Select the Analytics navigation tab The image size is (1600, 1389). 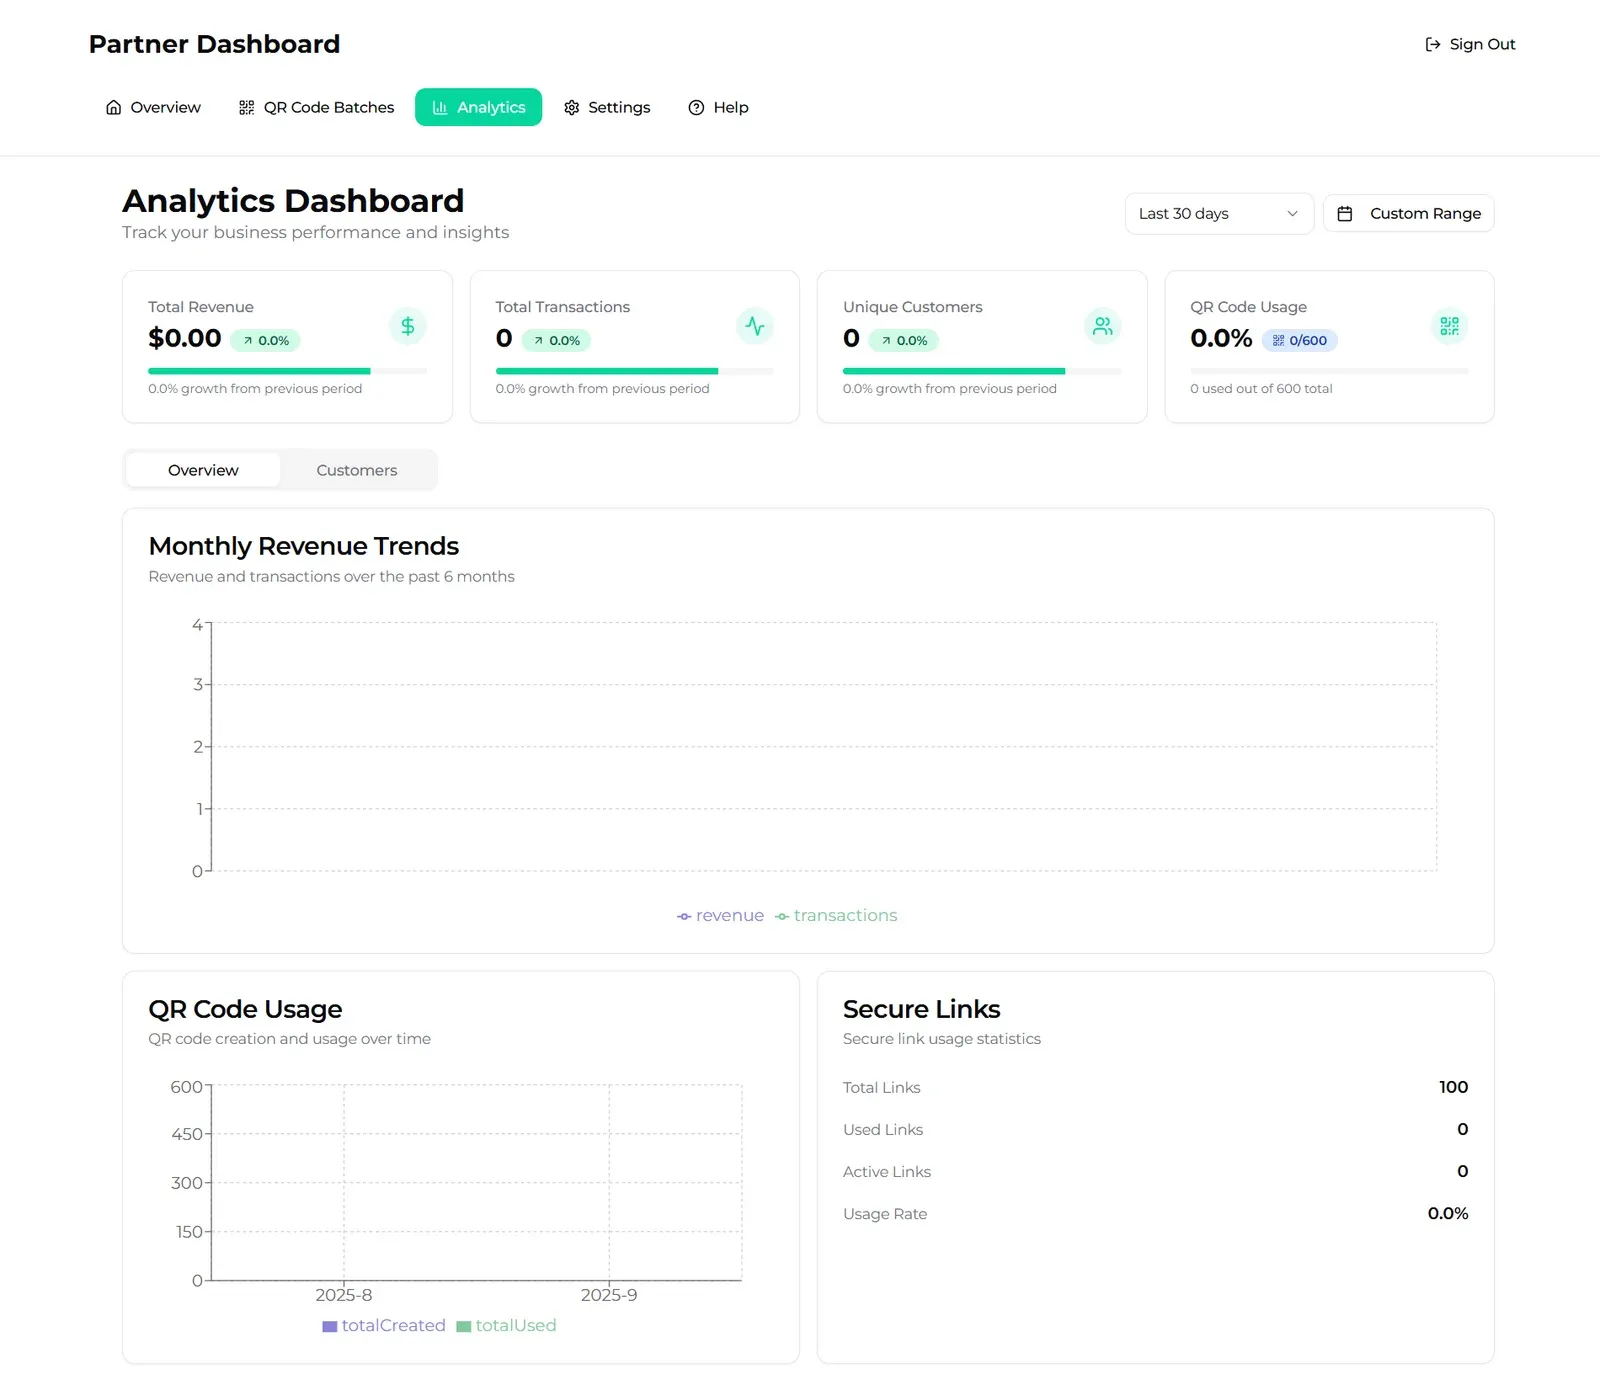point(478,107)
